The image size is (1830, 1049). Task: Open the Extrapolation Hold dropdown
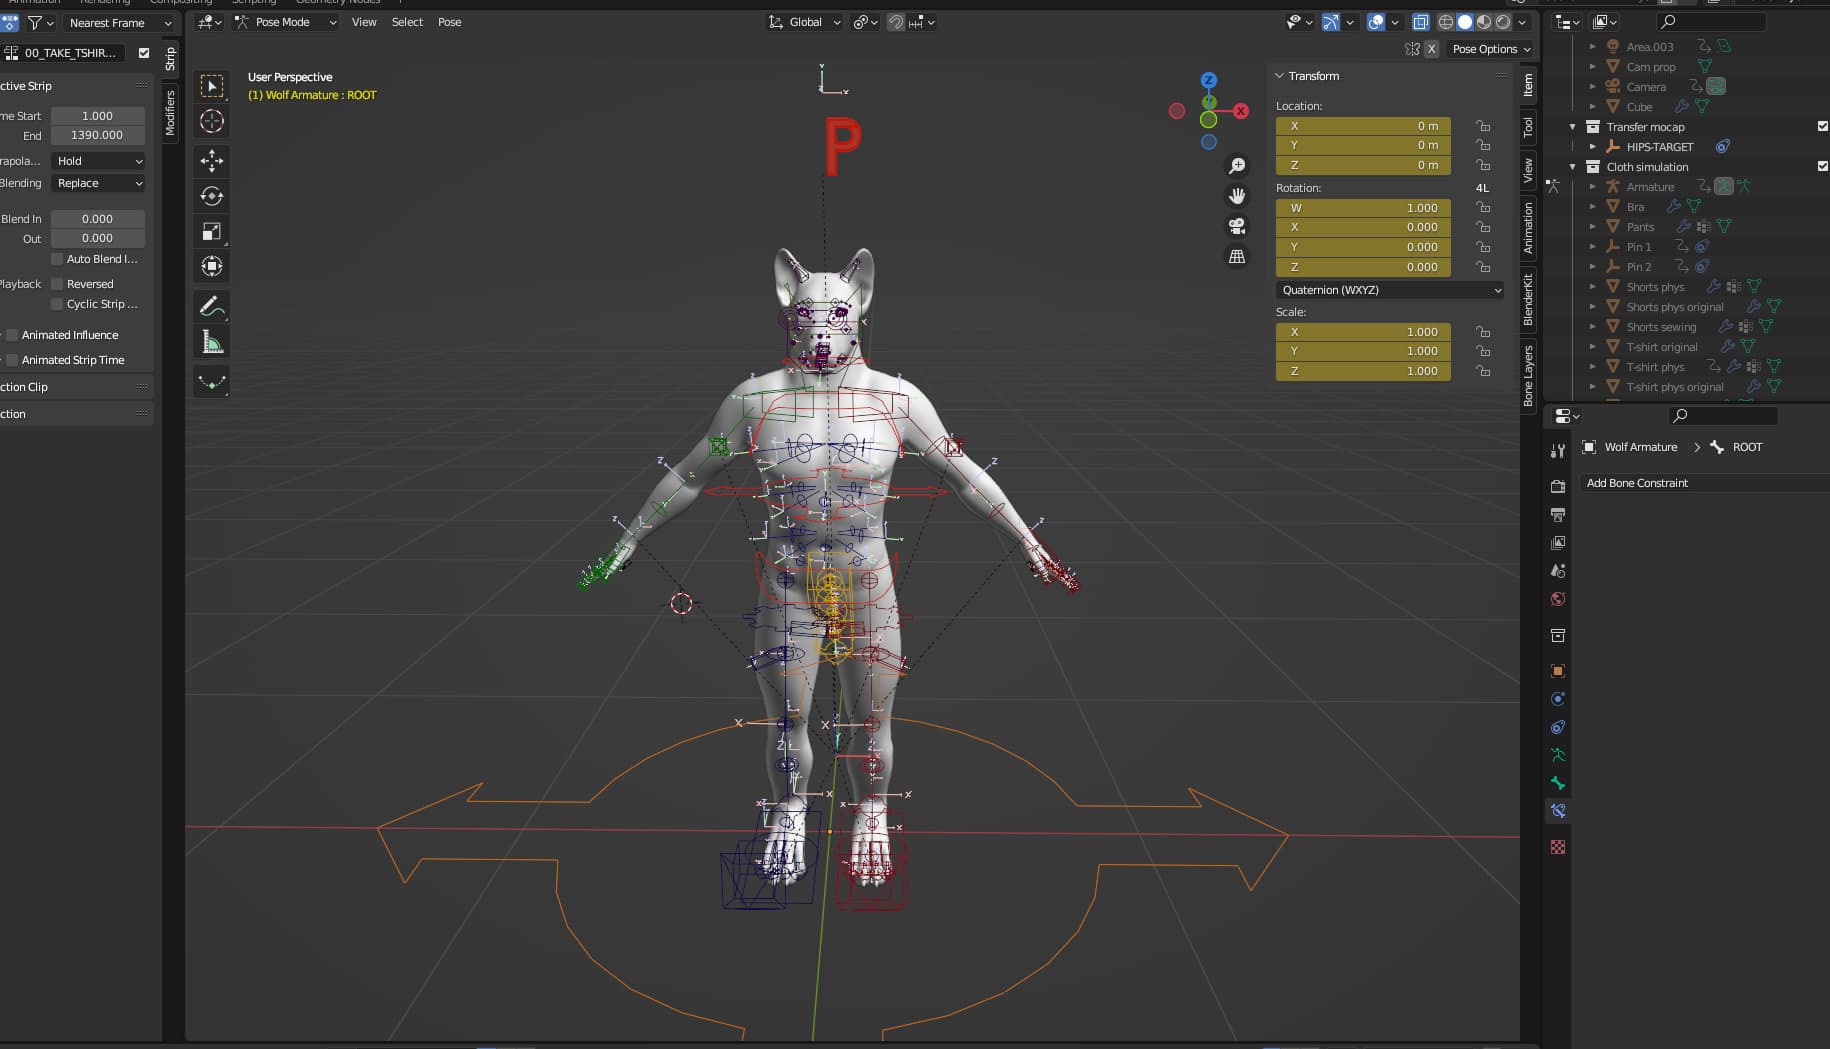[98, 161]
